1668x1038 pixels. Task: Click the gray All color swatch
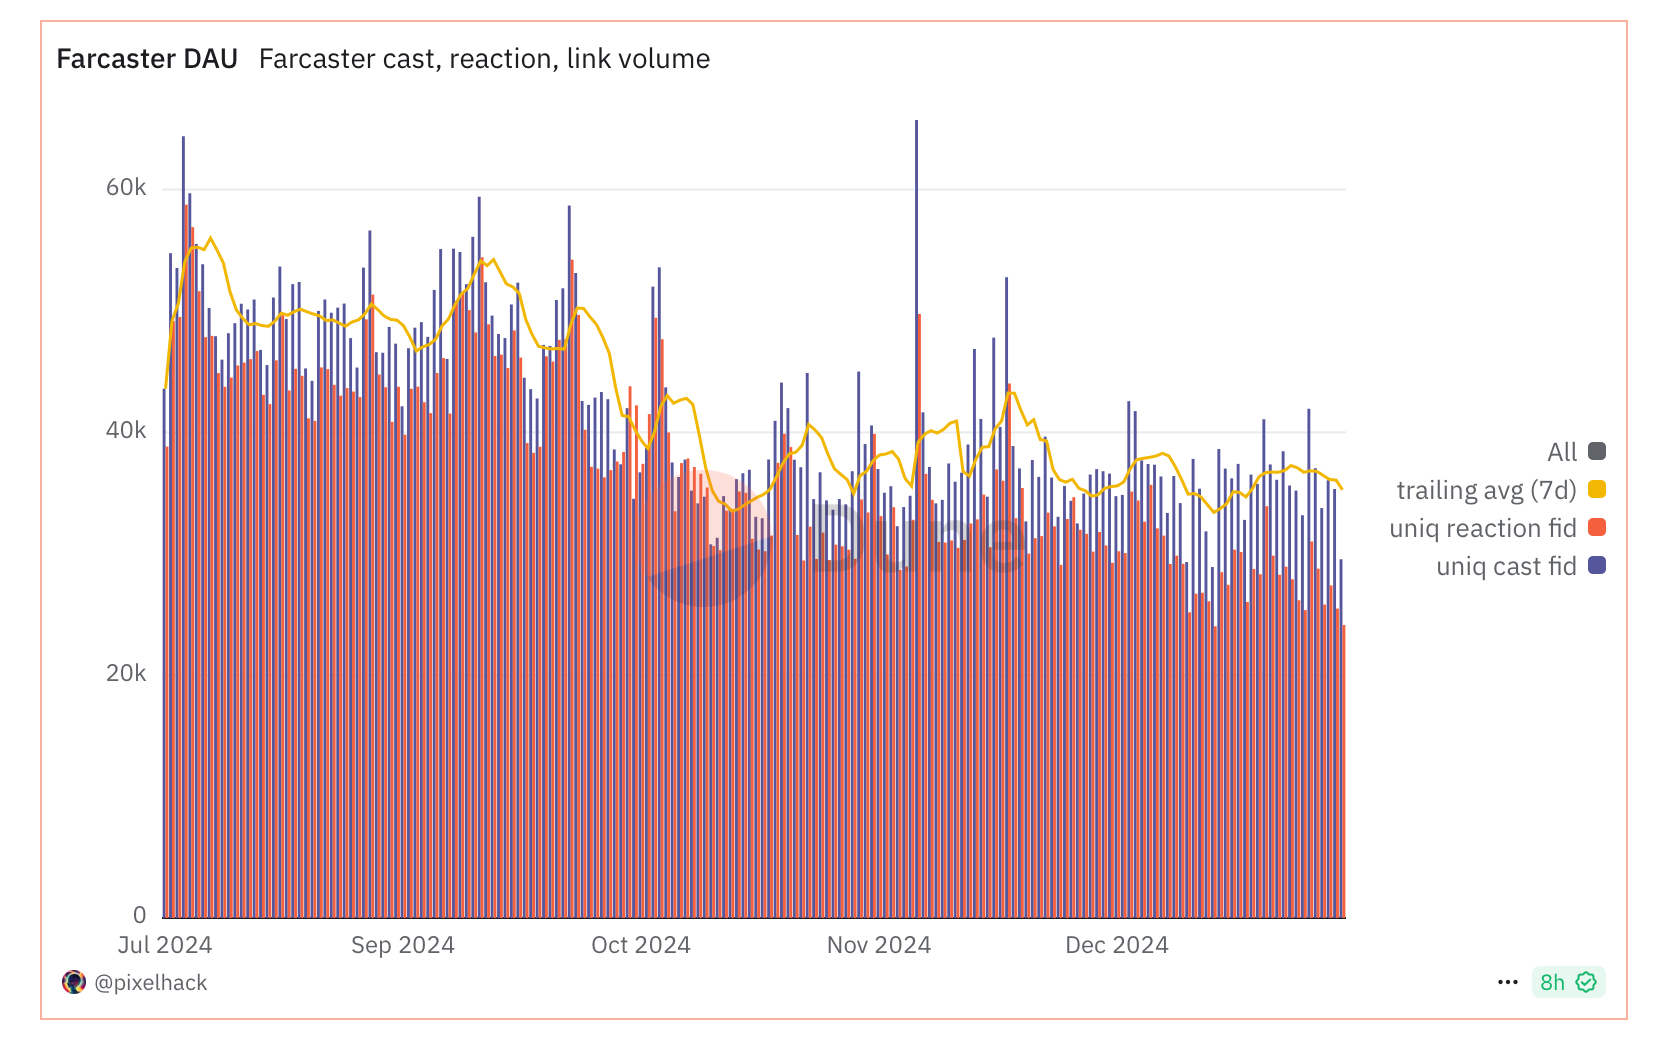(1597, 451)
